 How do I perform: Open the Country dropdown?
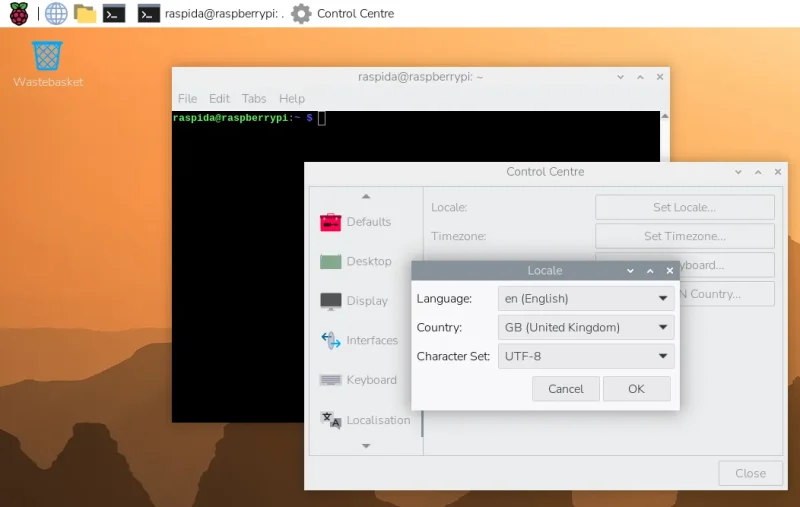pyautogui.click(x=586, y=327)
